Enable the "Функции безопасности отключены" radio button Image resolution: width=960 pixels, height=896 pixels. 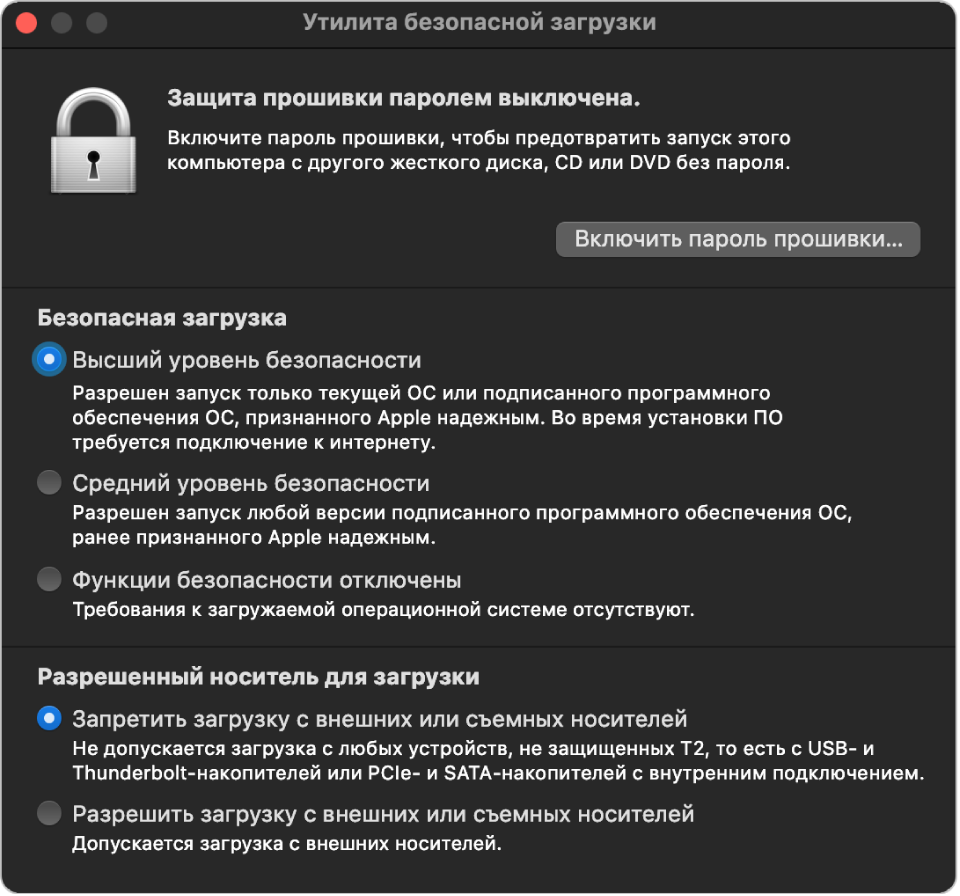coord(48,580)
